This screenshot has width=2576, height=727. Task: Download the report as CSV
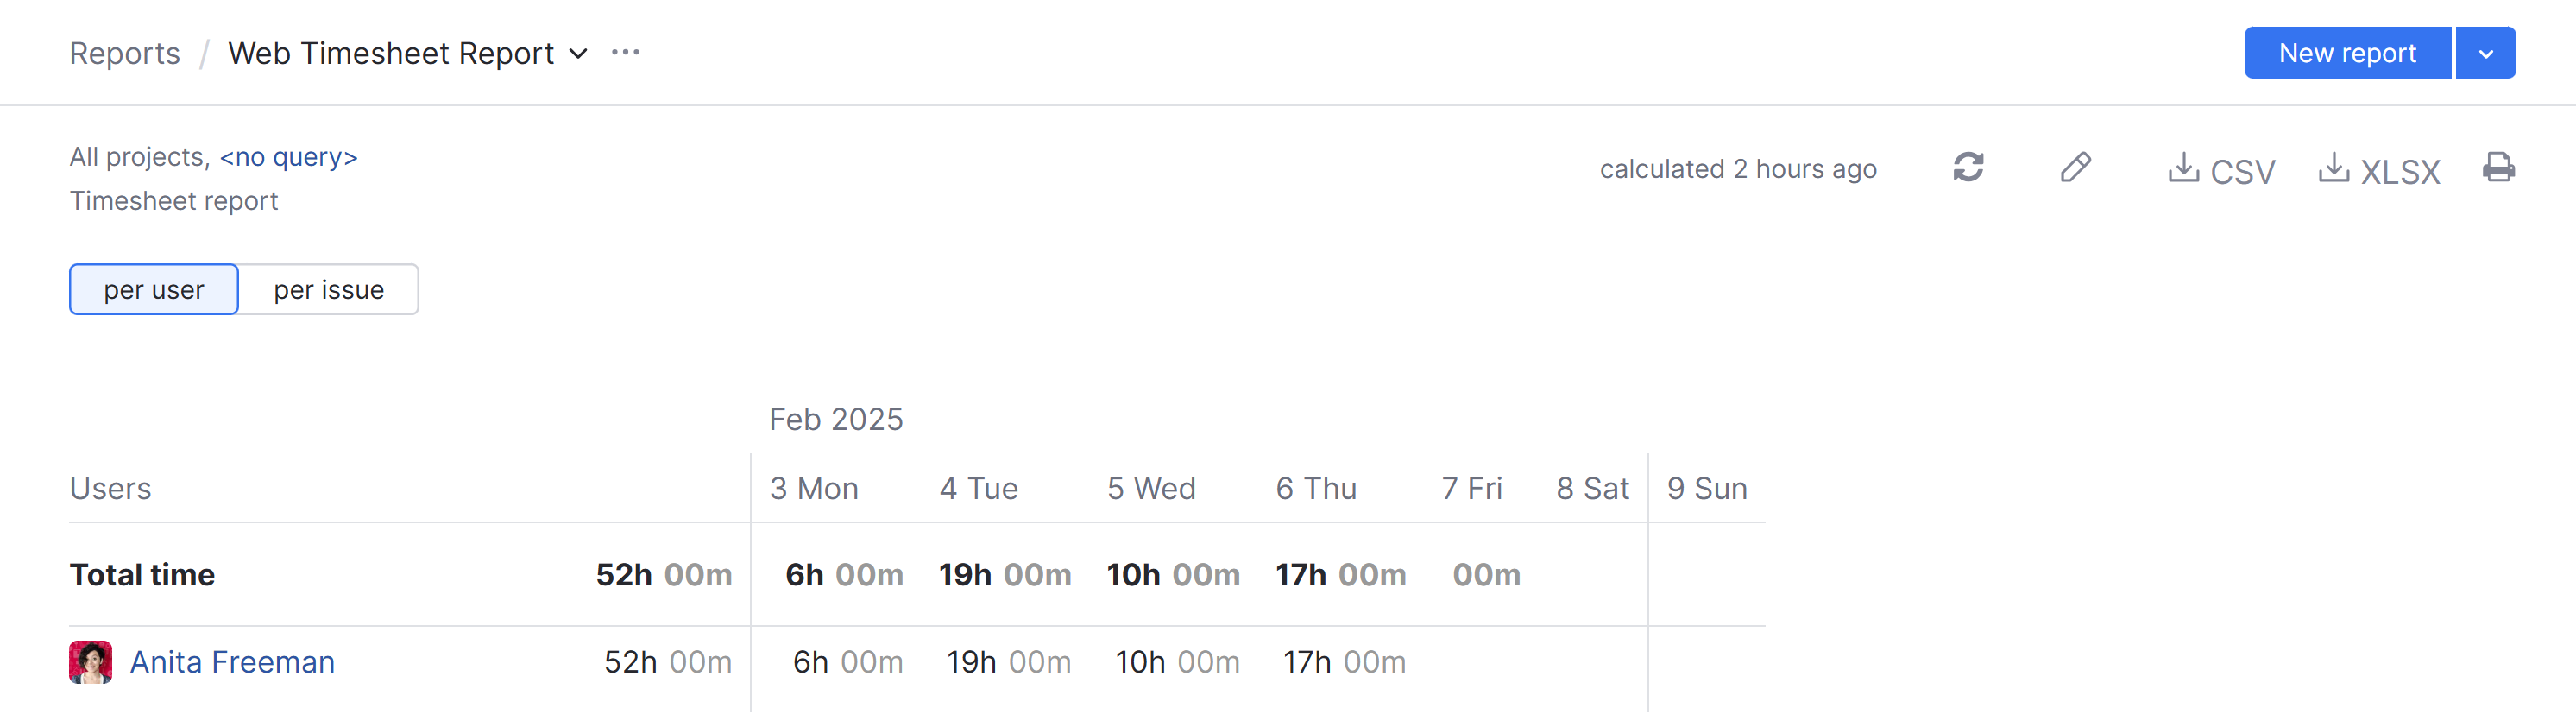(2222, 170)
